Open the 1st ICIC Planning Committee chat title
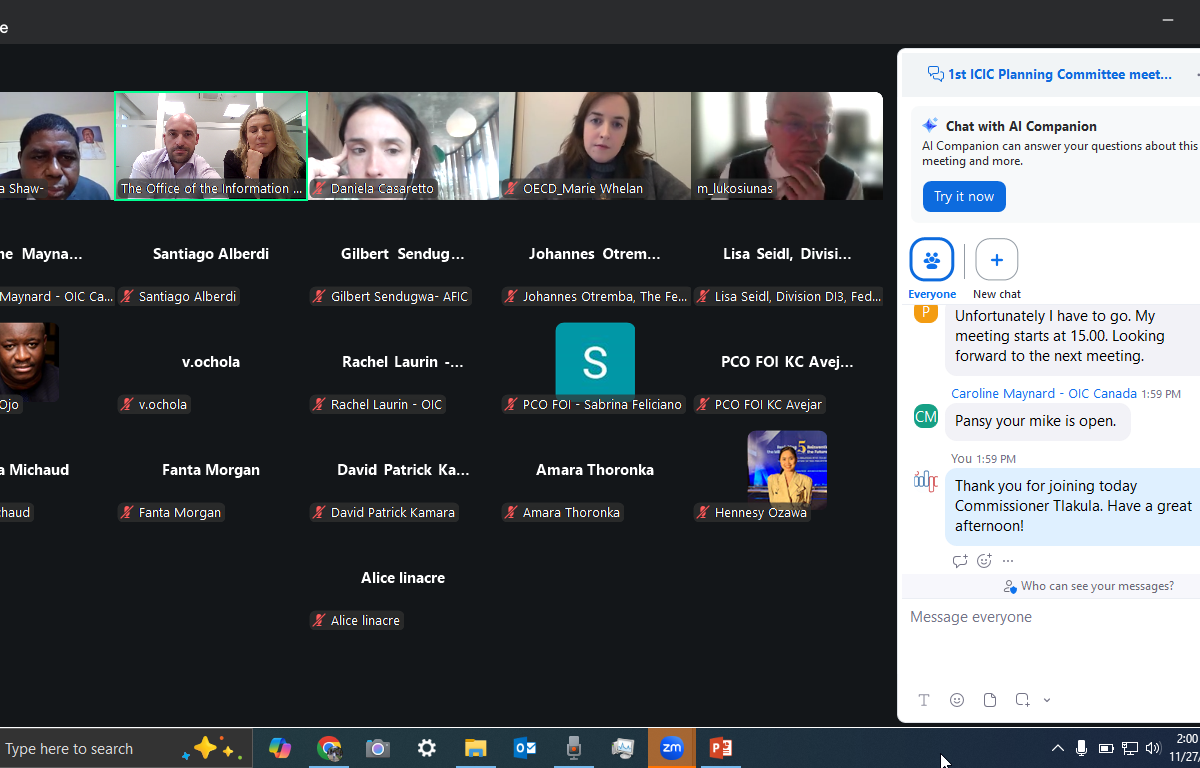 pyautogui.click(x=1058, y=74)
